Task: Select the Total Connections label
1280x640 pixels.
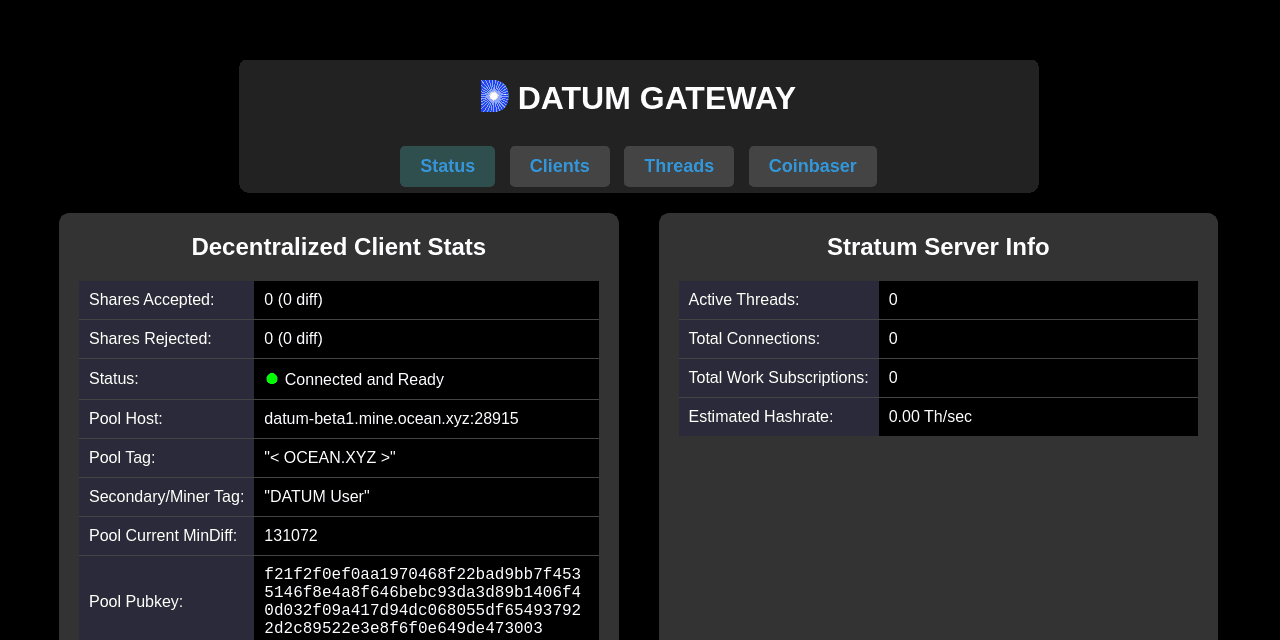Action: click(754, 339)
